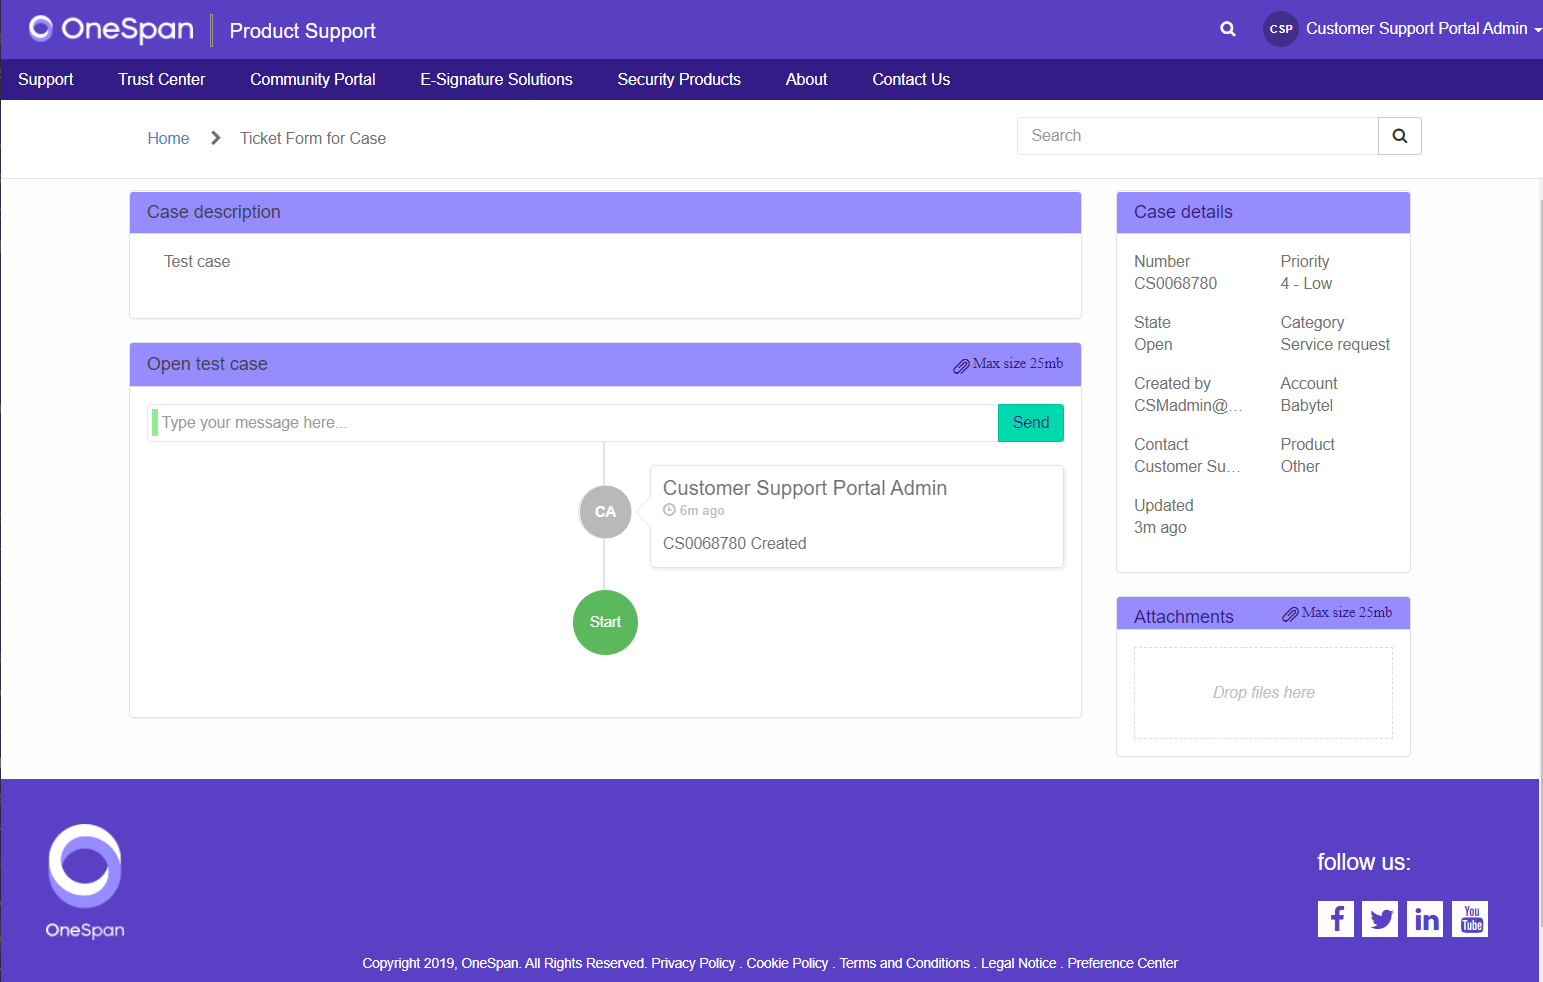Click the search button beside breadcrumb search field
This screenshot has width=1543, height=982.
pos(1399,135)
